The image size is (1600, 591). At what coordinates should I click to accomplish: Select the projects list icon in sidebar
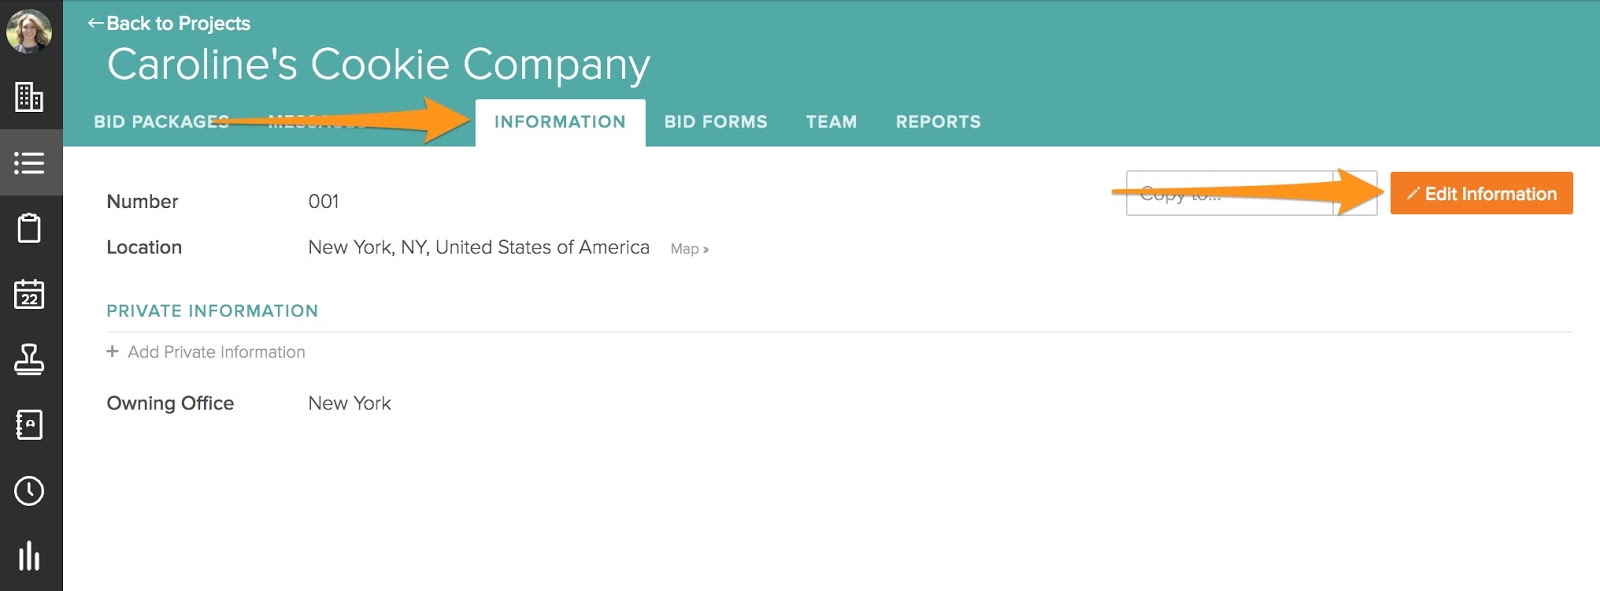tap(29, 162)
